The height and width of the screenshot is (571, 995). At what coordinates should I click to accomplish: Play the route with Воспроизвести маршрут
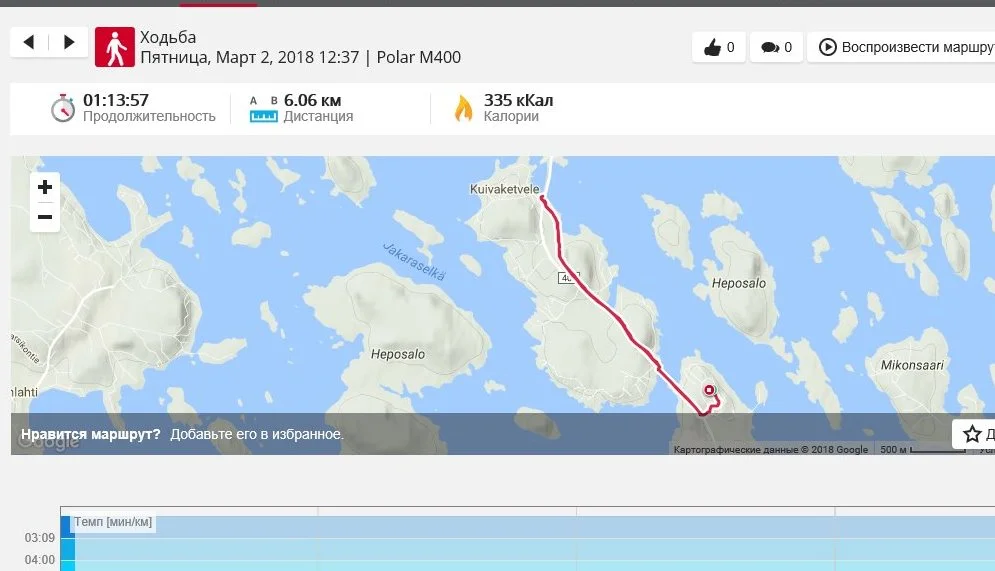pyautogui.click(x=901, y=47)
